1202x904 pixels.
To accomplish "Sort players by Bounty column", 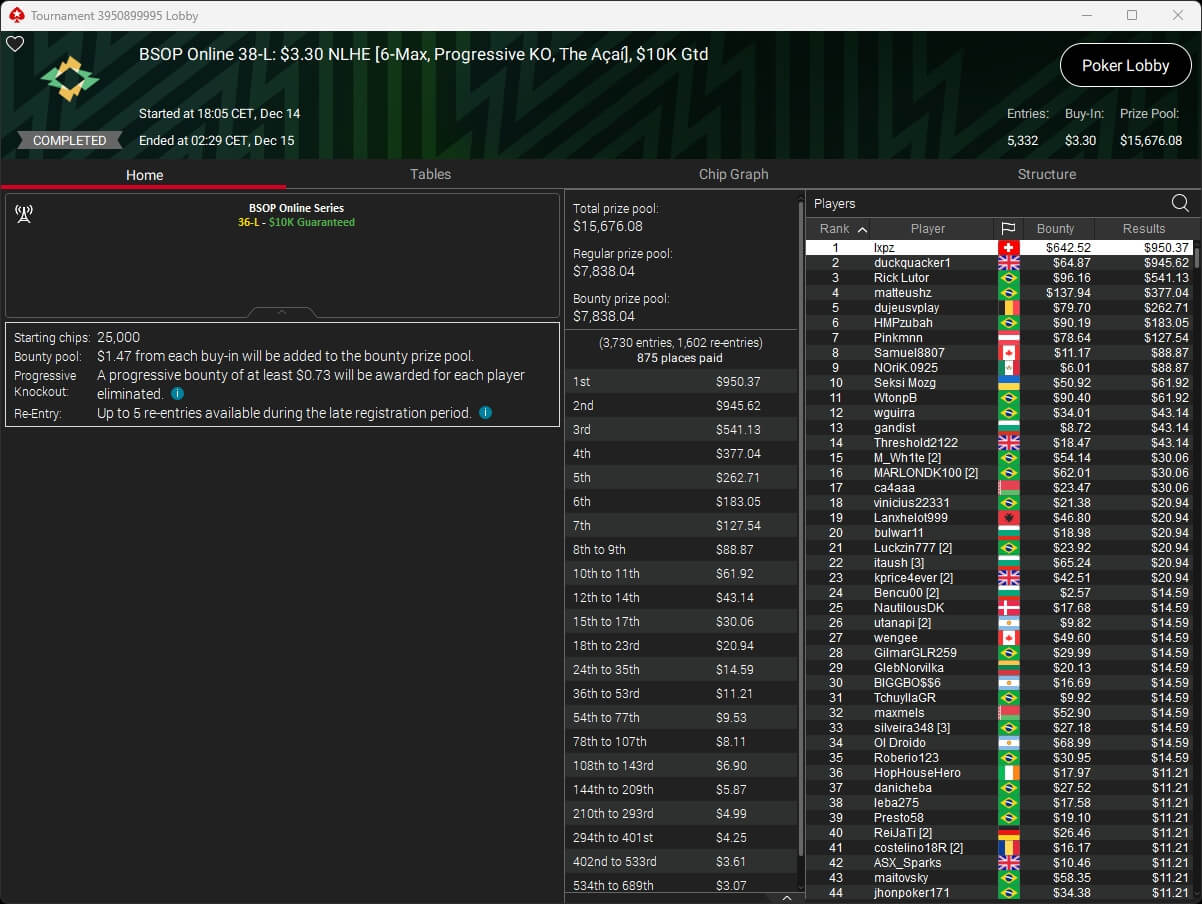I will 1055,228.
